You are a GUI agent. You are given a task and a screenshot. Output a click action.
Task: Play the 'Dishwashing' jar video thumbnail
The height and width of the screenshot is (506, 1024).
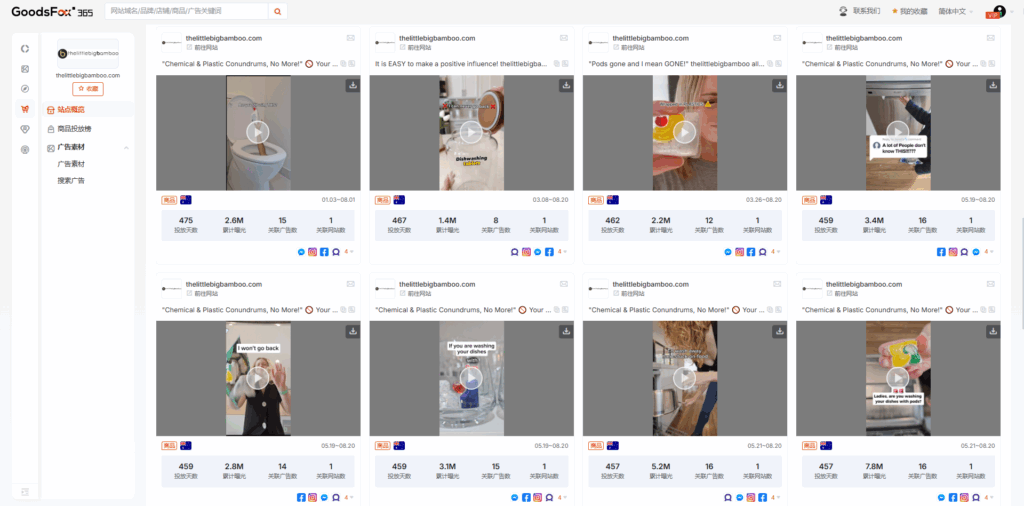click(x=471, y=133)
